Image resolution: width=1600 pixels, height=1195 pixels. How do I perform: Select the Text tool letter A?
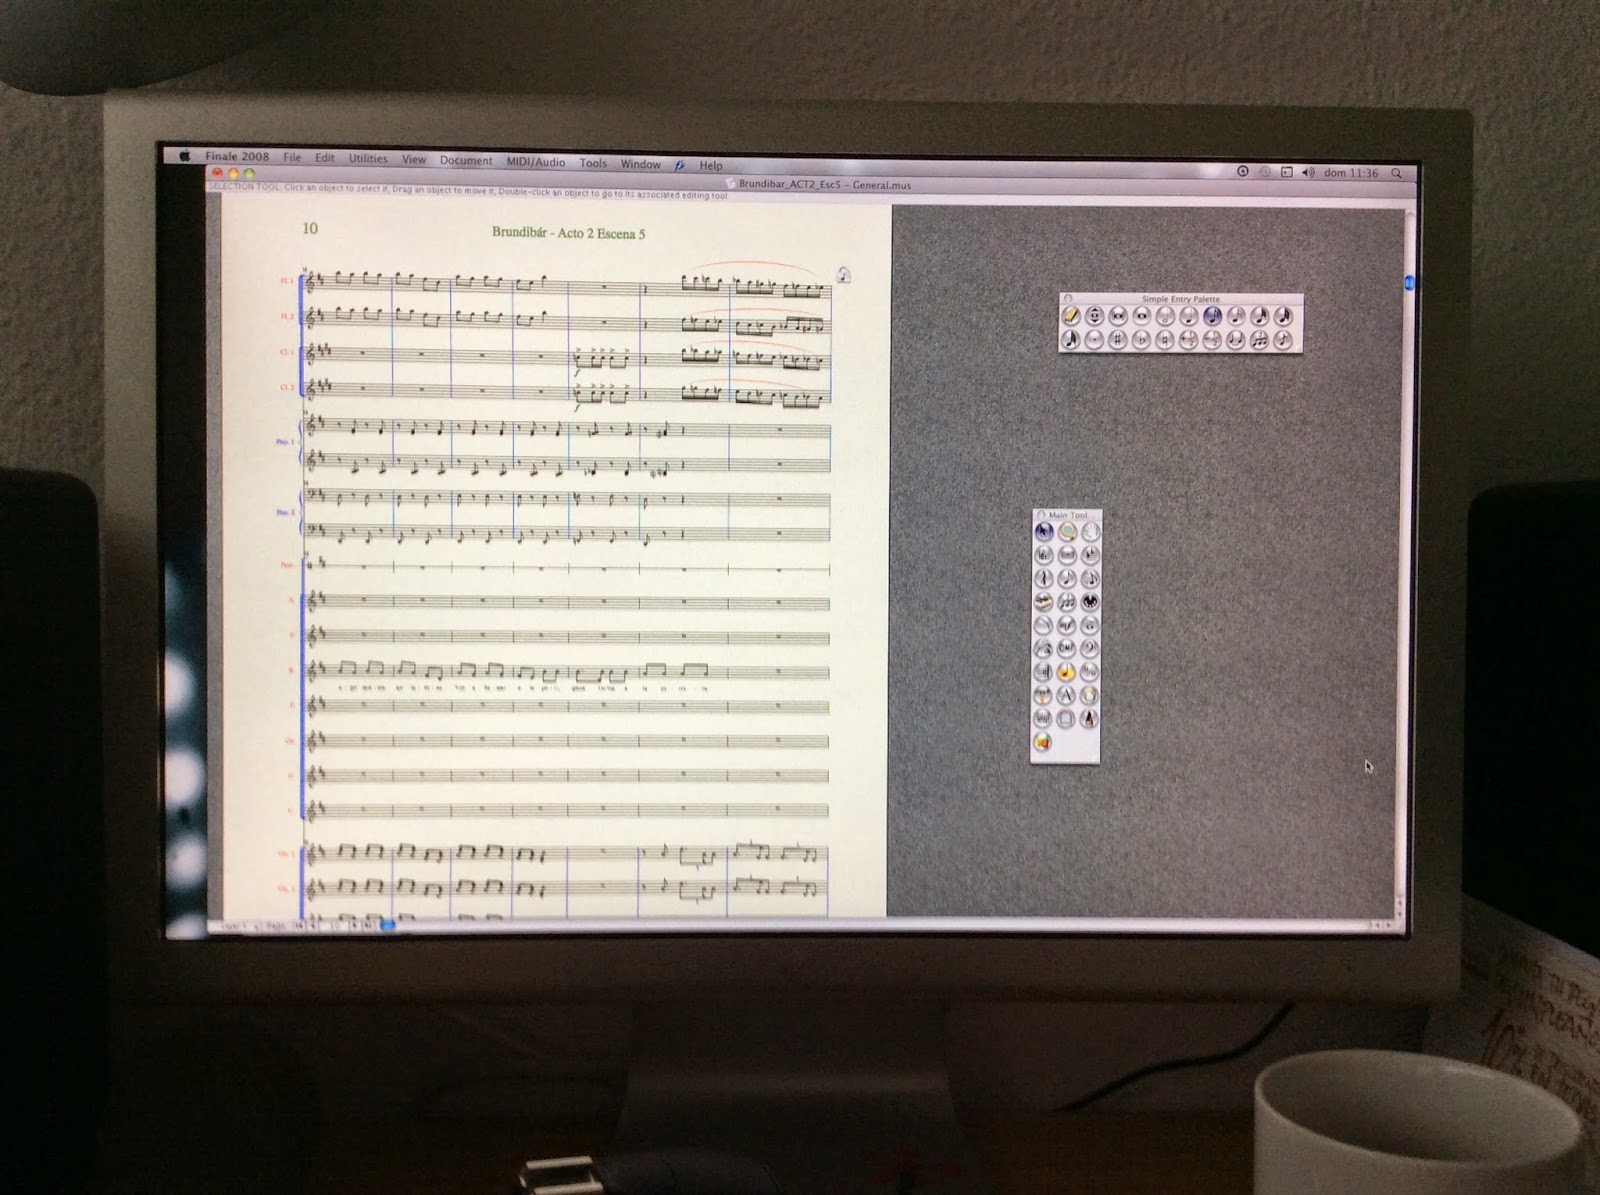point(1067,696)
